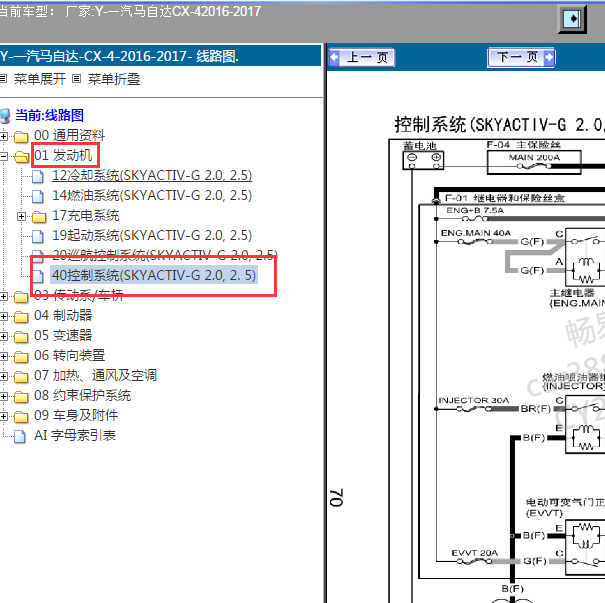This screenshot has width=605, height=603.
Task: Open 07 加热、通风及空调 entry
Action: click(x=95, y=376)
